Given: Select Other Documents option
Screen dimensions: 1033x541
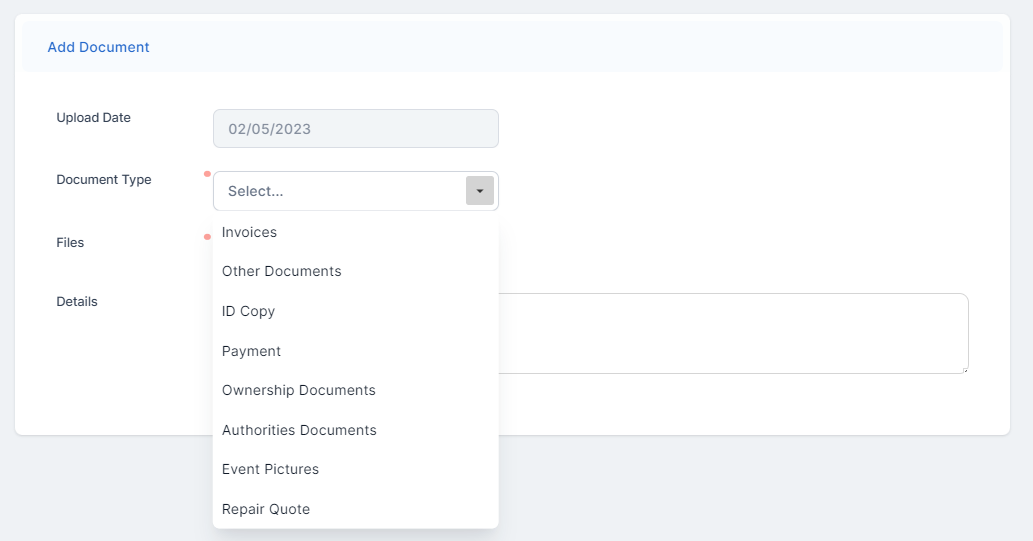Looking at the screenshot, I should 281,271.
